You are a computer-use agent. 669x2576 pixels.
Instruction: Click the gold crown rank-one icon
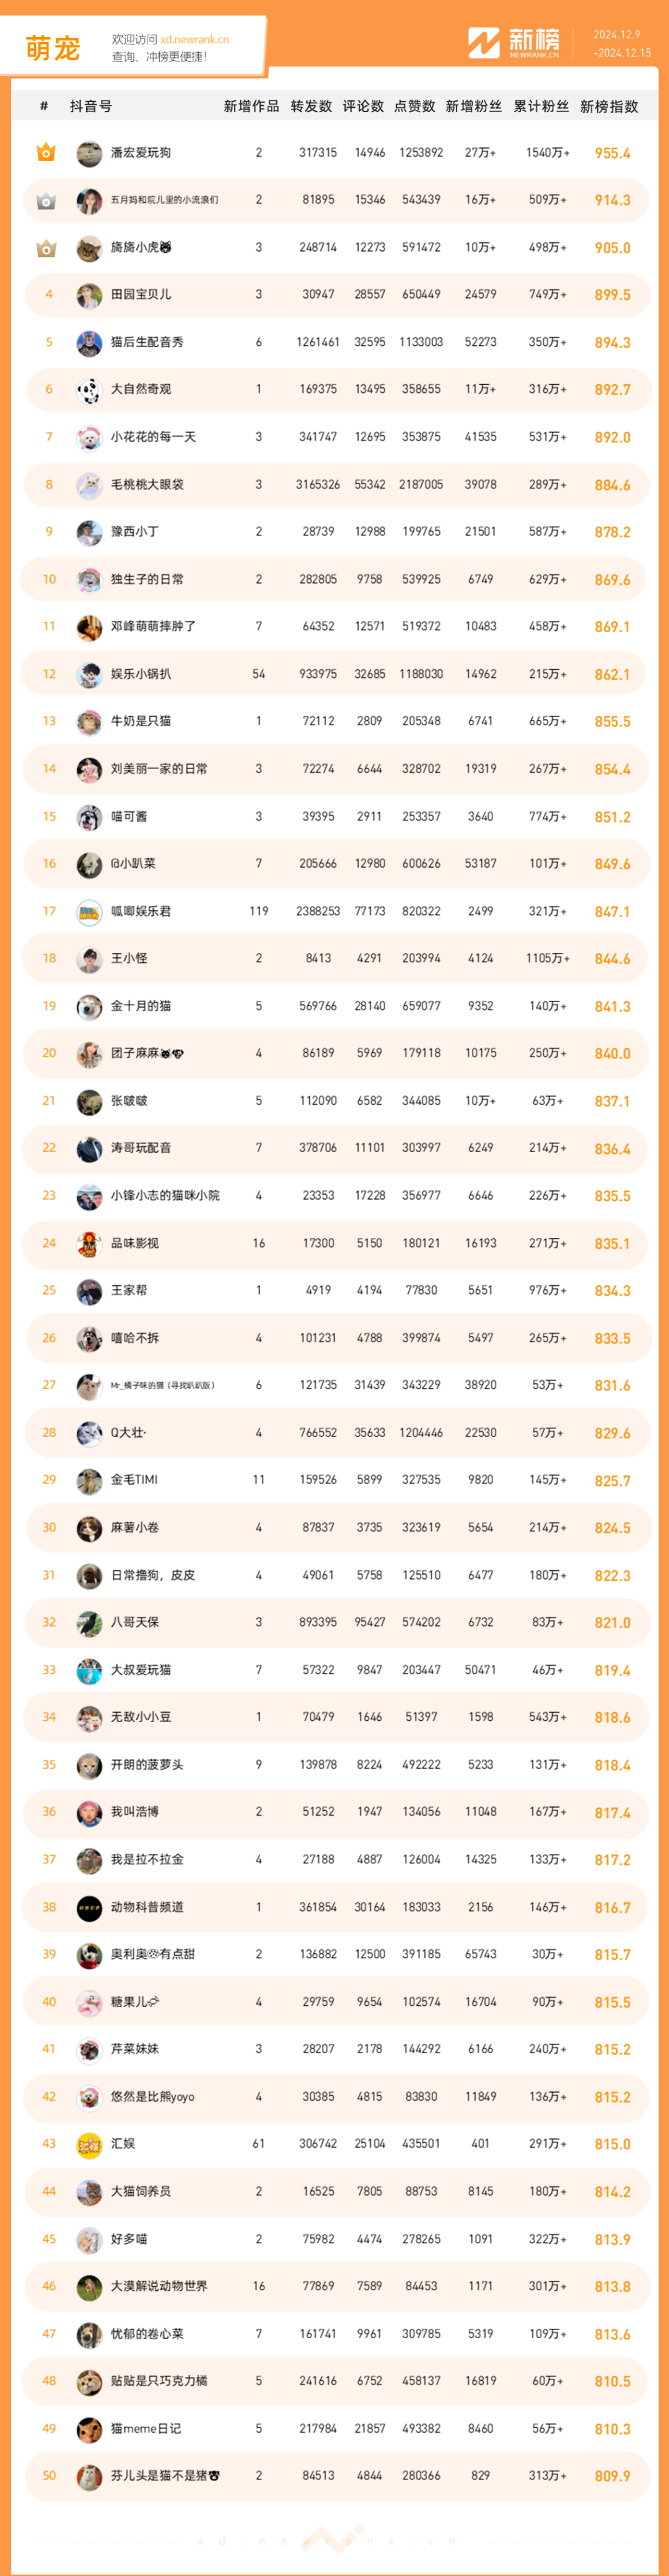(46, 153)
